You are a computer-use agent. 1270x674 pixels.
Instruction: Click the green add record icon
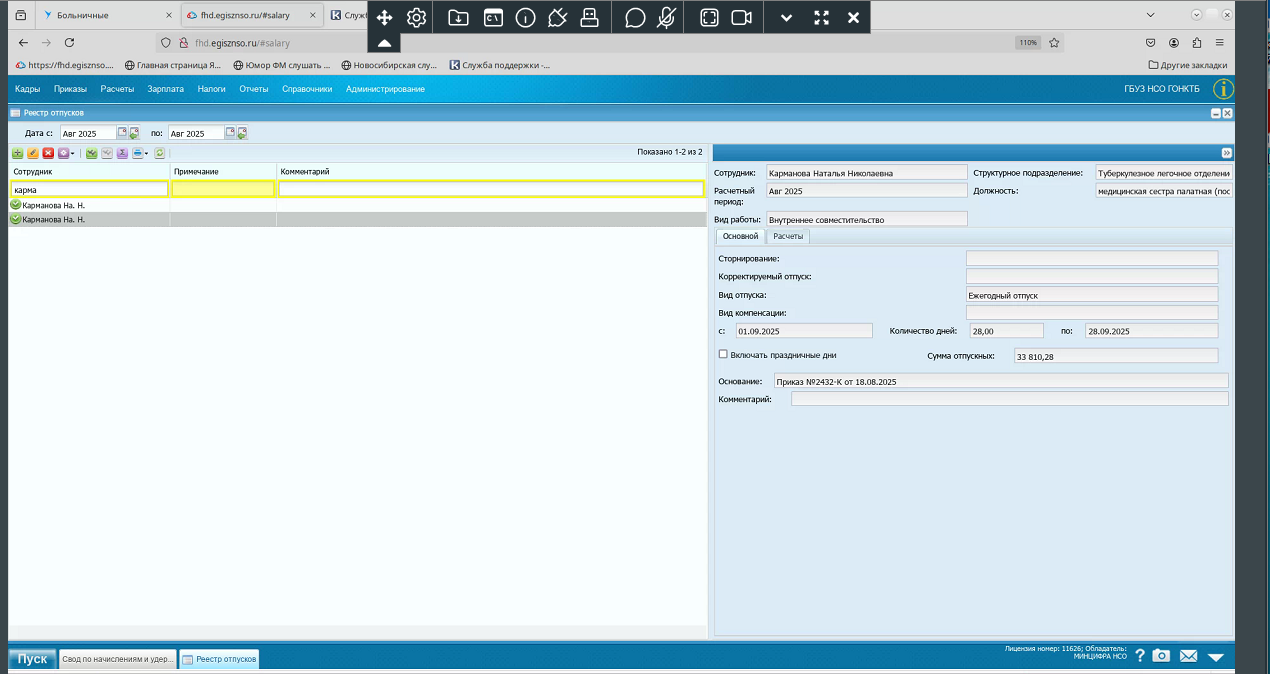17,153
